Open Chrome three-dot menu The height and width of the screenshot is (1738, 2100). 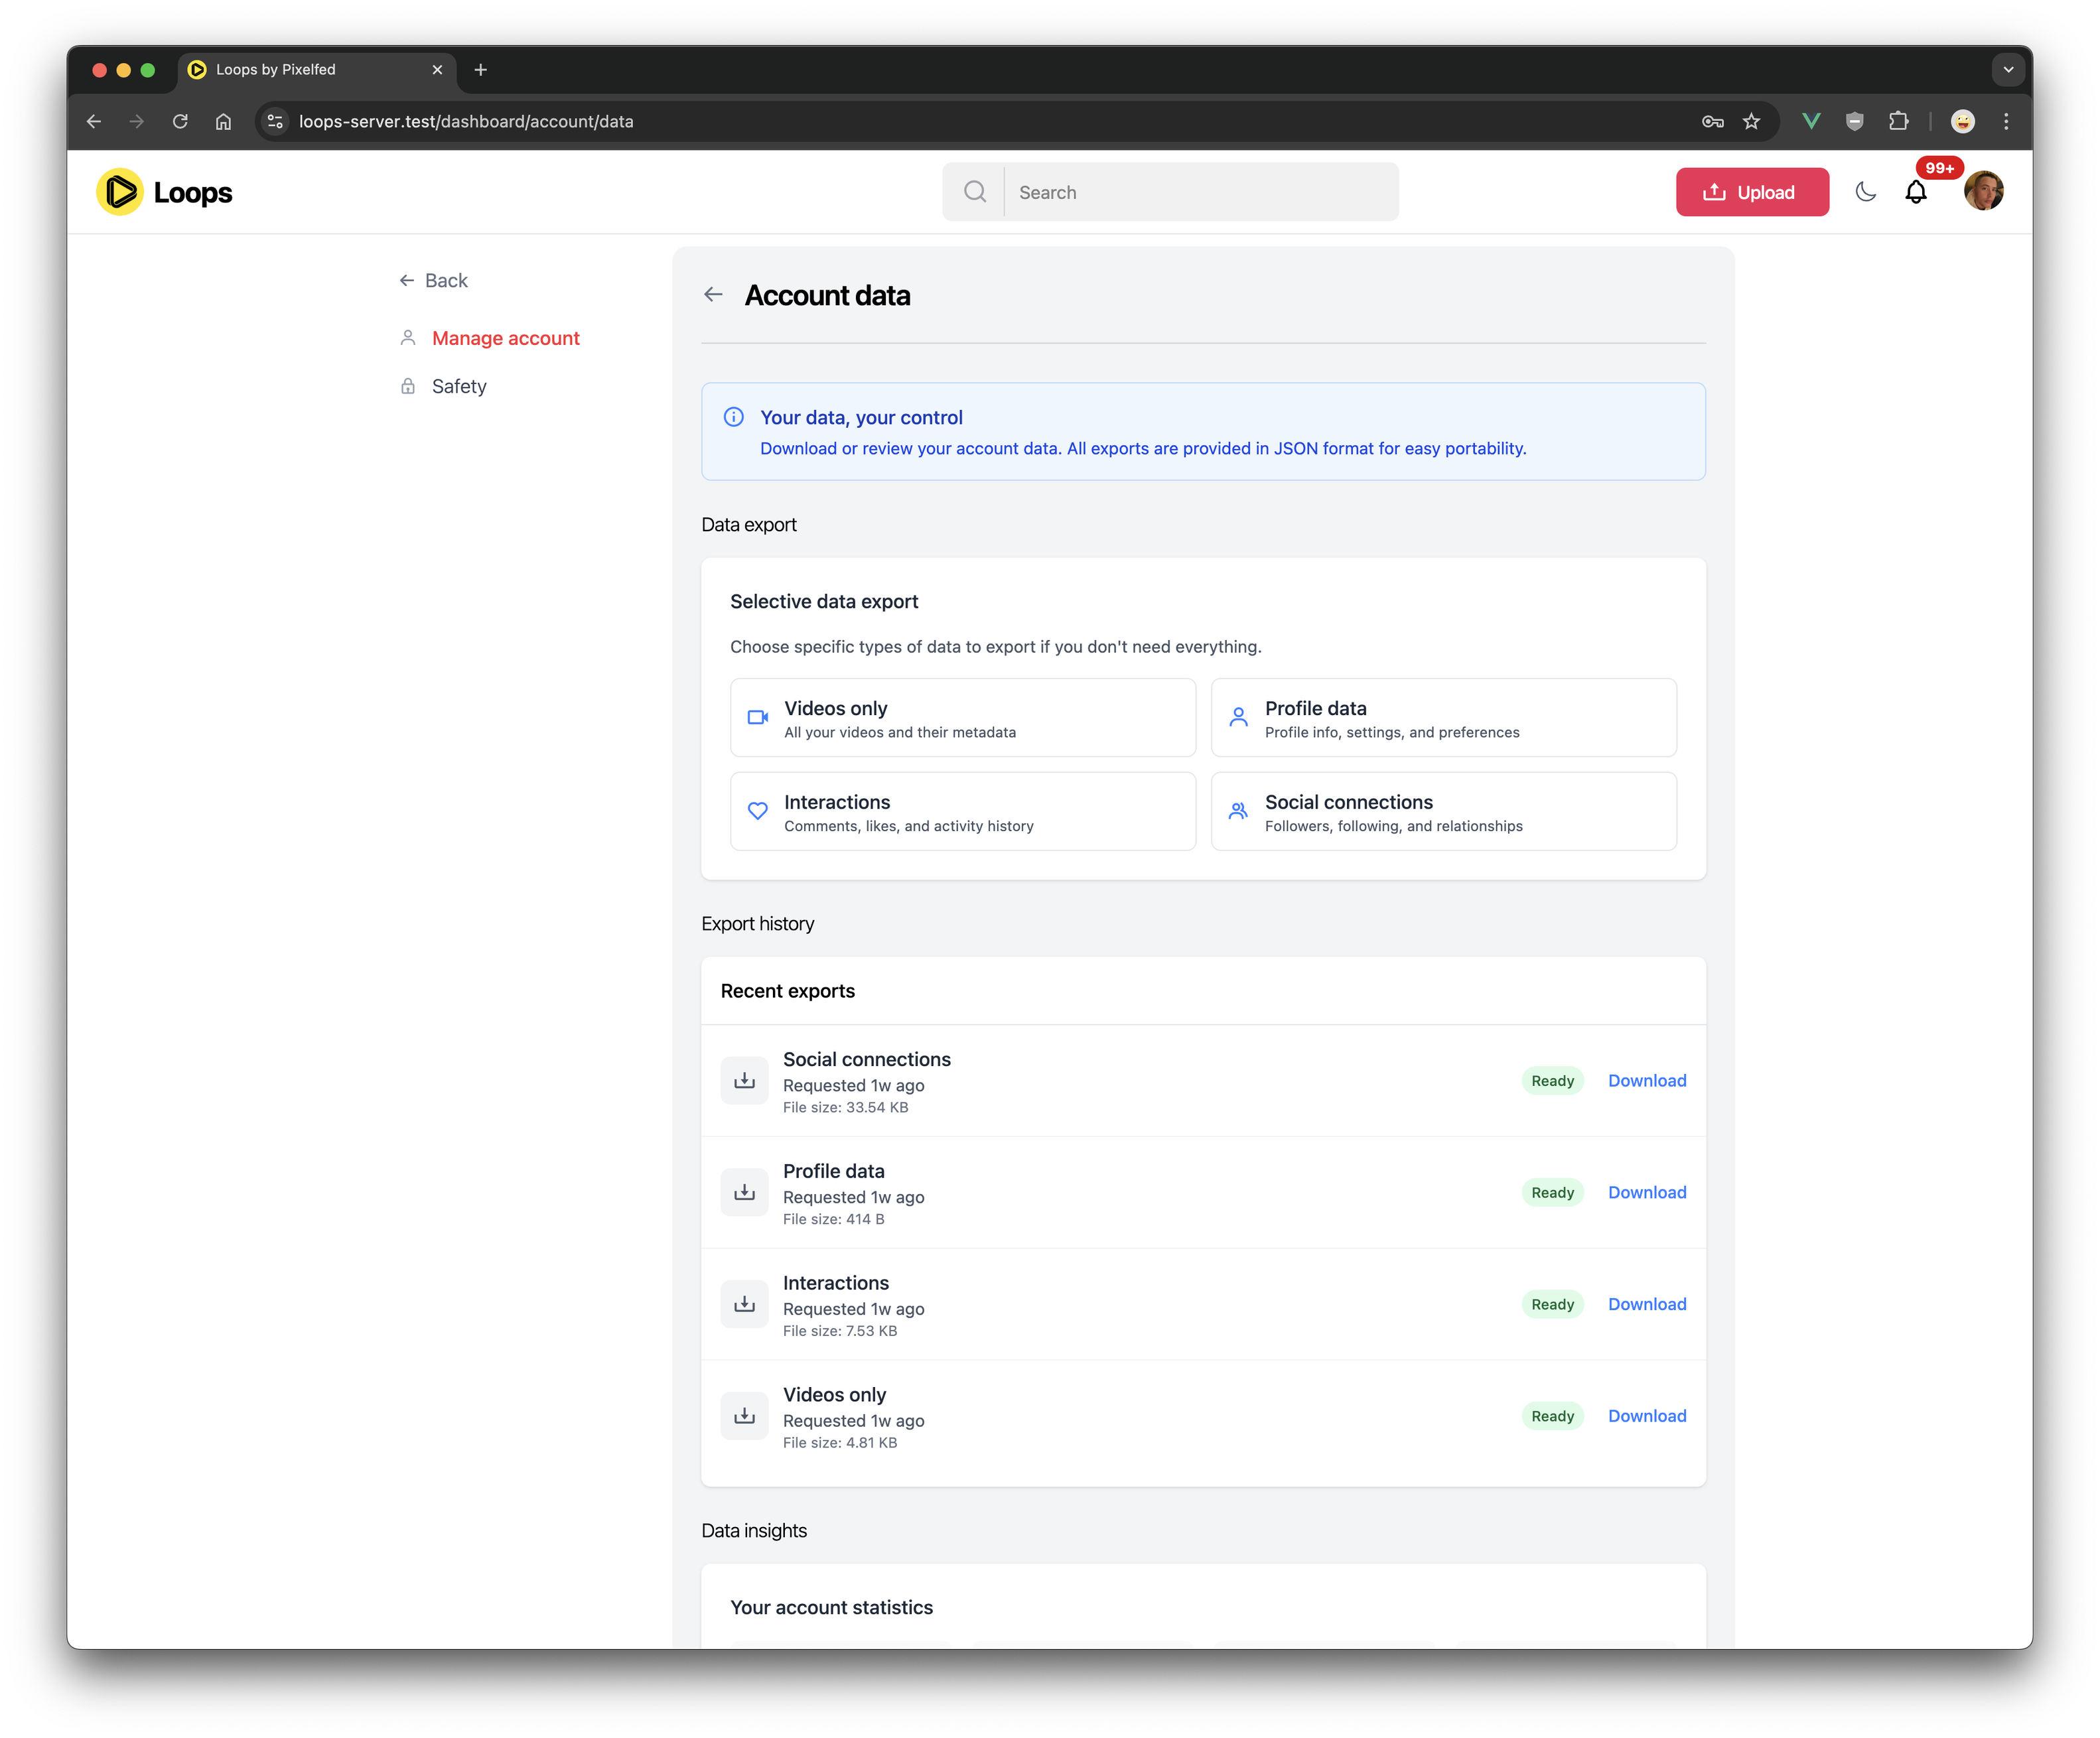click(x=2006, y=121)
